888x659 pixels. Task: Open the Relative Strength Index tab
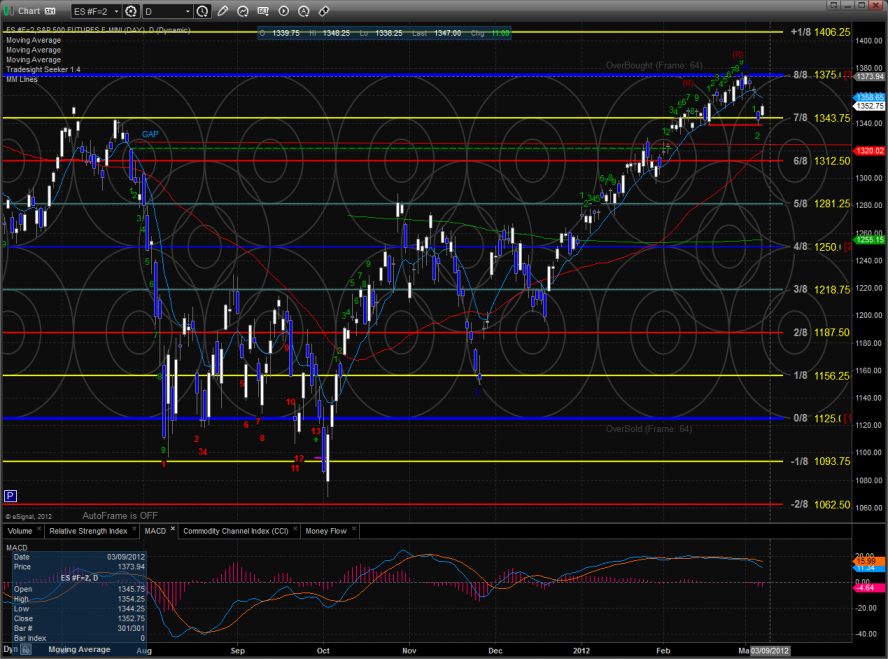click(88, 530)
